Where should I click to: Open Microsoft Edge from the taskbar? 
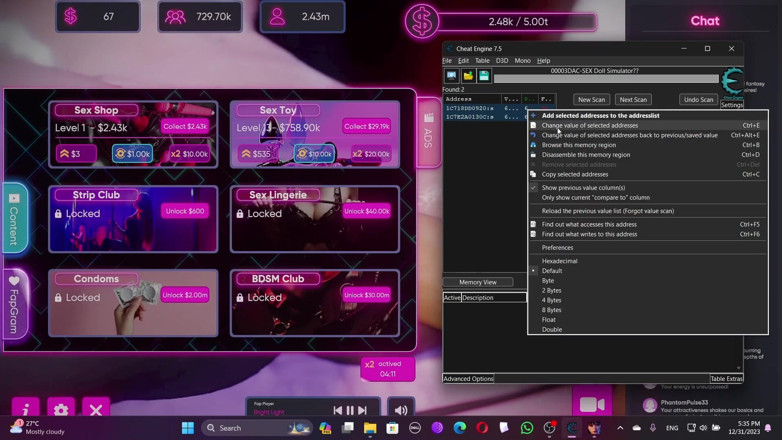click(x=460, y=428)
